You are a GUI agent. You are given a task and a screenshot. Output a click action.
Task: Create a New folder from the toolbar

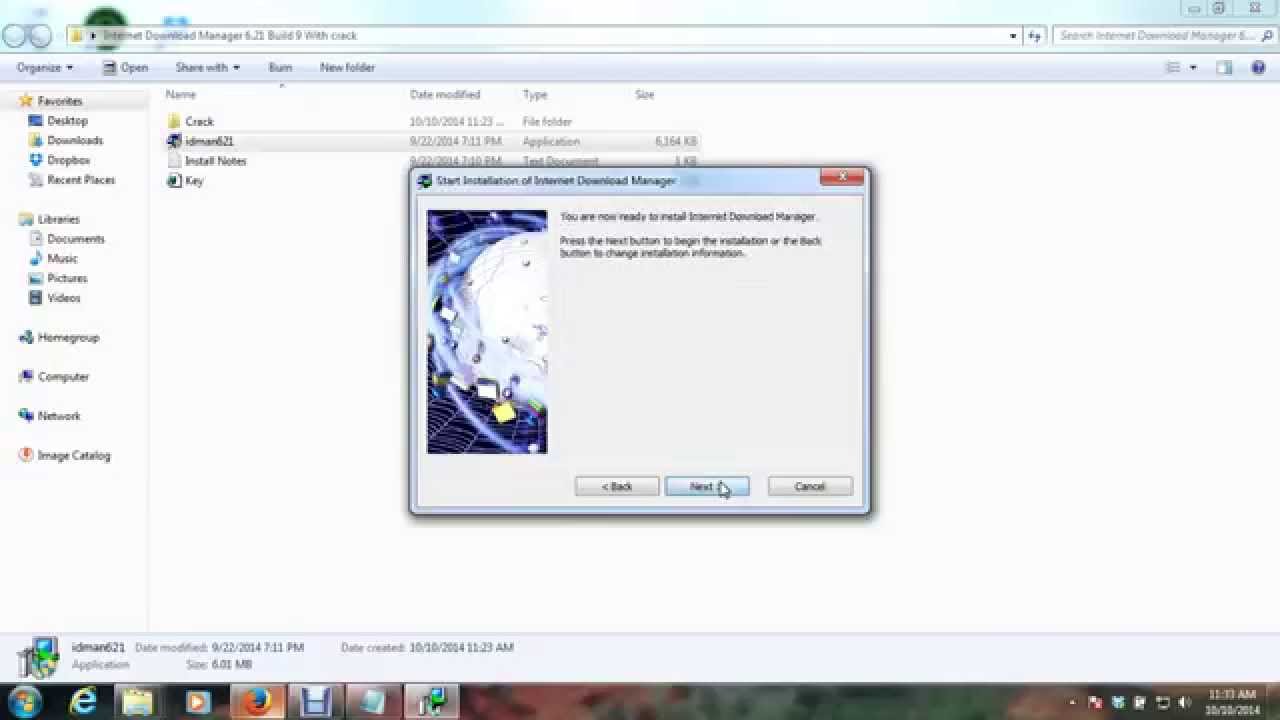pyautogui.click(x=347, y=68)
